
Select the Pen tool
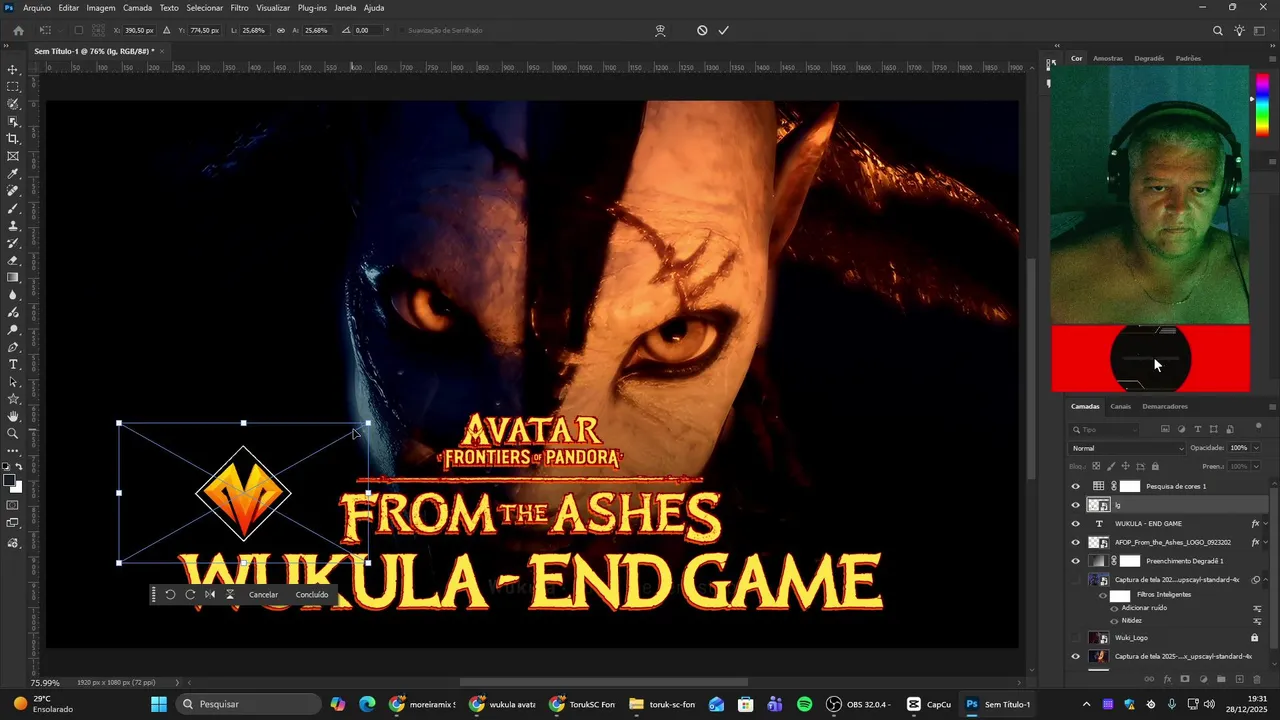pos(13,347)
